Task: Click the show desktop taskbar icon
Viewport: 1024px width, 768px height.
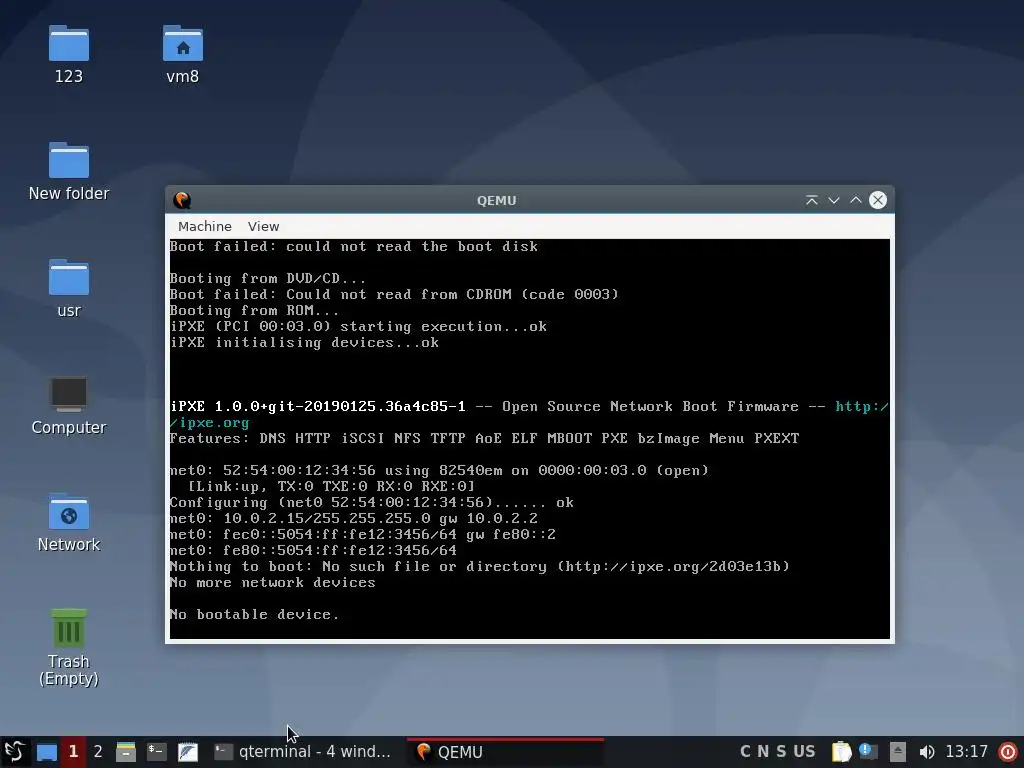Action: pyautogui.click(x=46, y=752)
